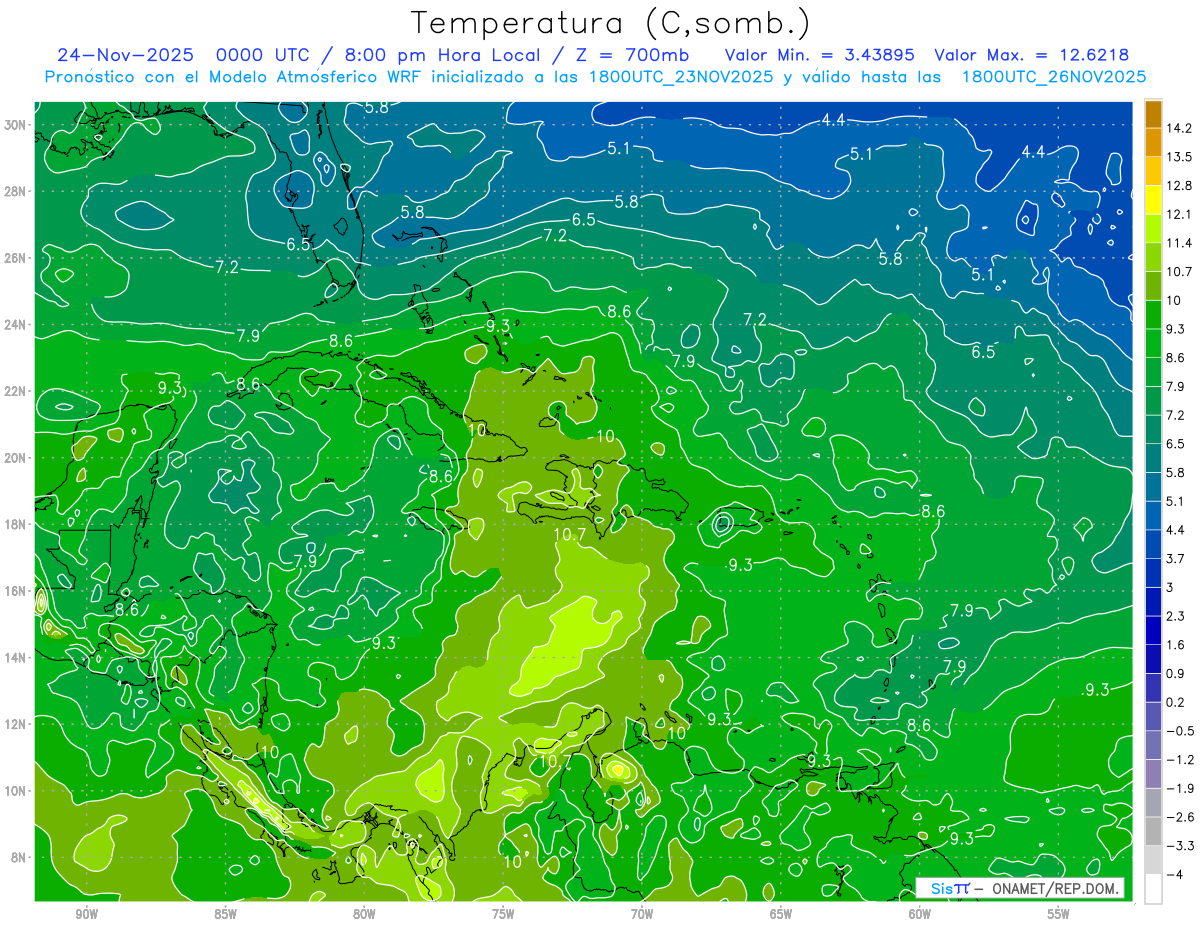
Task: Click the "14.2" color bar label
Action: click(x=1179, y=128)
